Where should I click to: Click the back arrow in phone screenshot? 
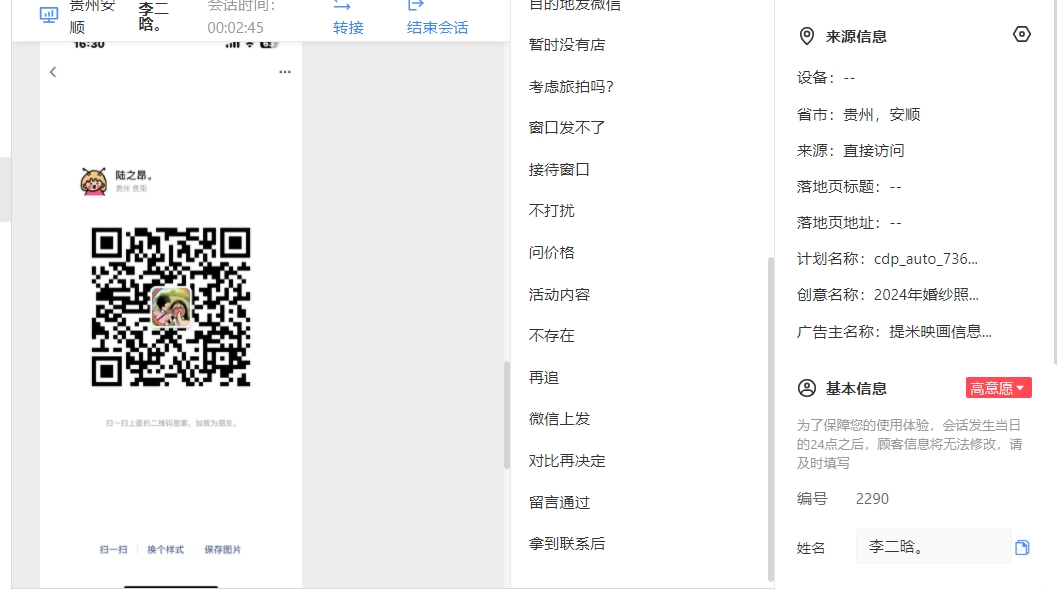point(53,72)
